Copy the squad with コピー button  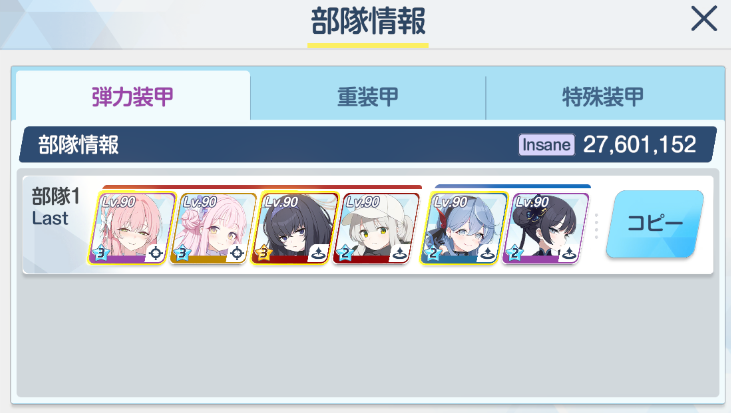pos(655,223)
